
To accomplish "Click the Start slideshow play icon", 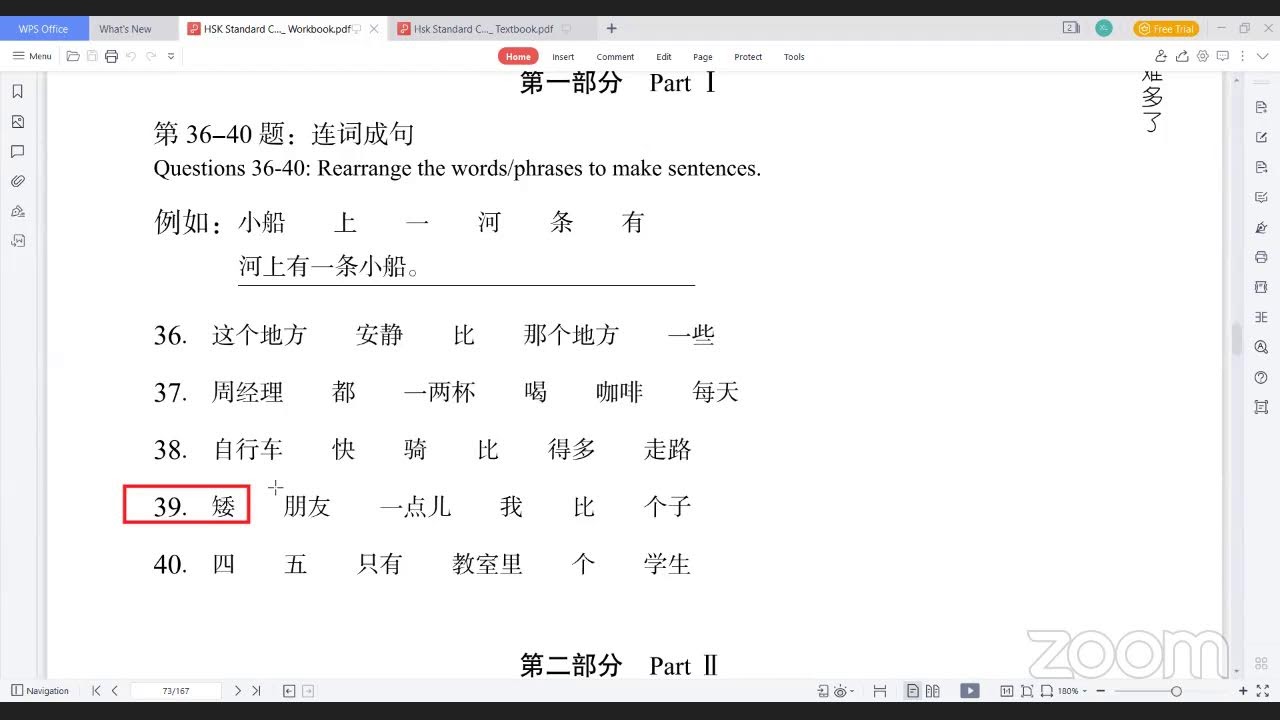I will (x=970, y=690).
